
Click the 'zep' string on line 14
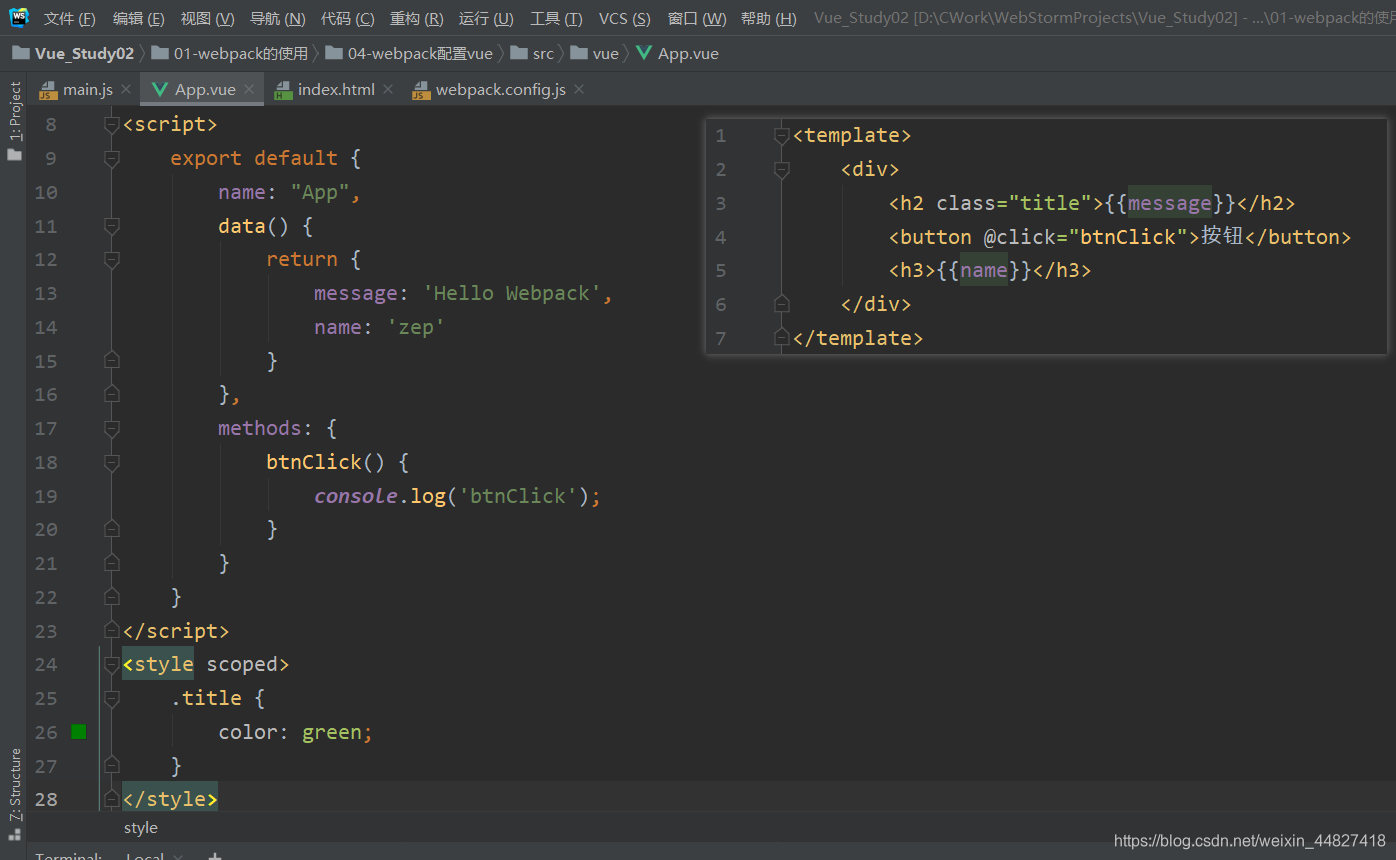pos(416,327)
